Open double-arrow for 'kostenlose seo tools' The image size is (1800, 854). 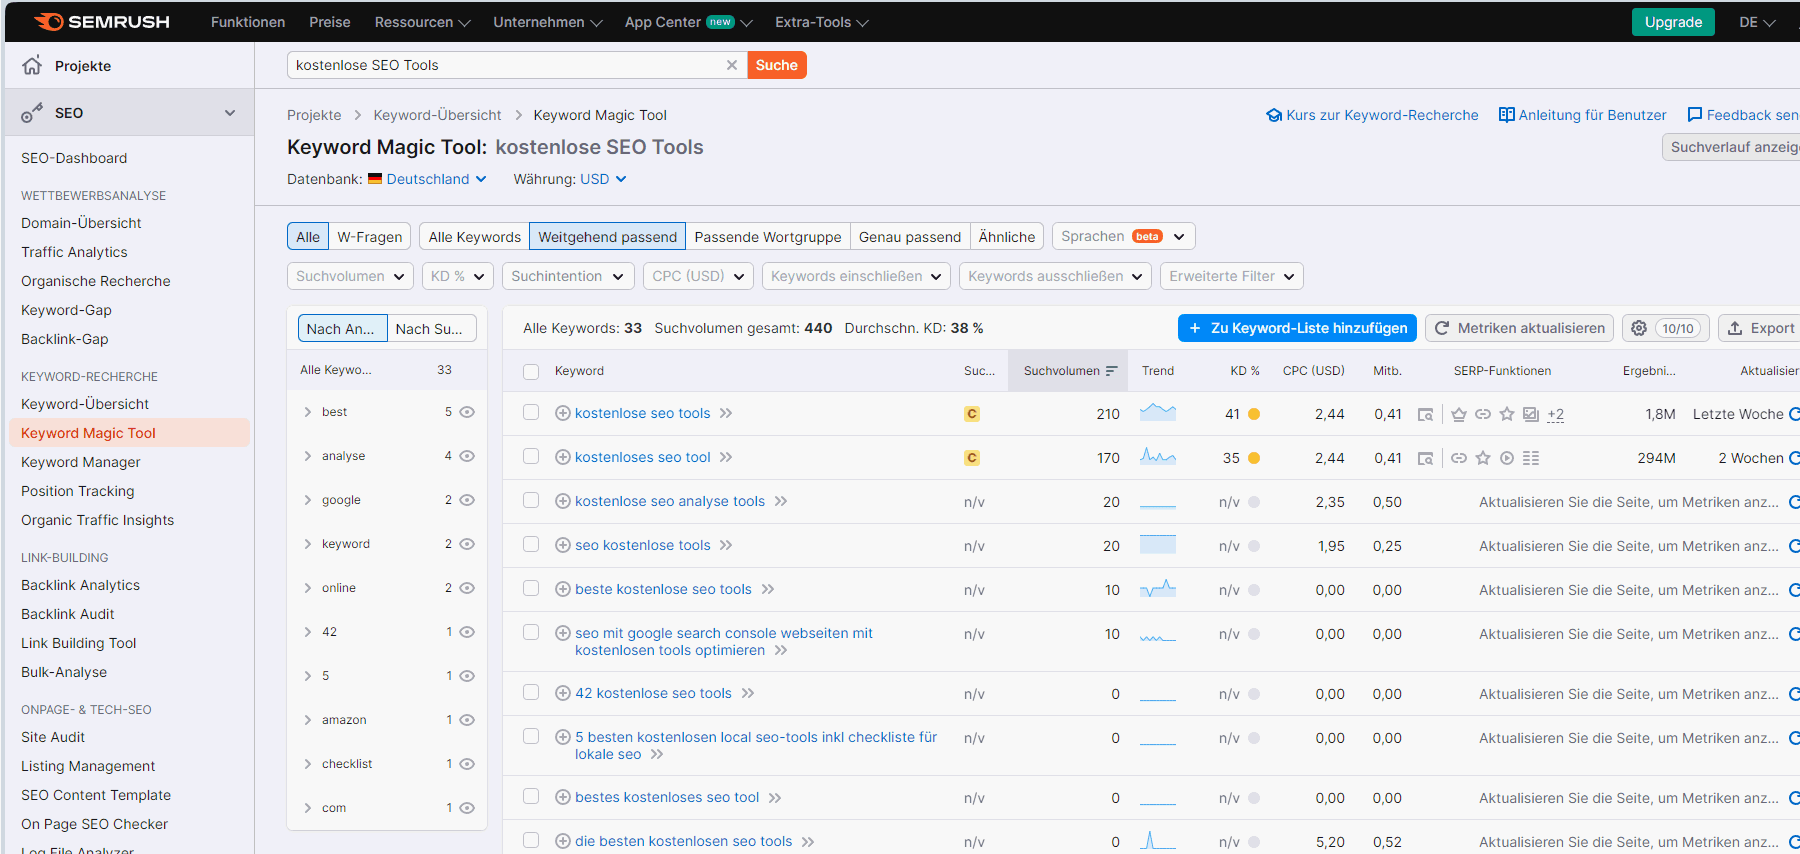click(726, 413)
